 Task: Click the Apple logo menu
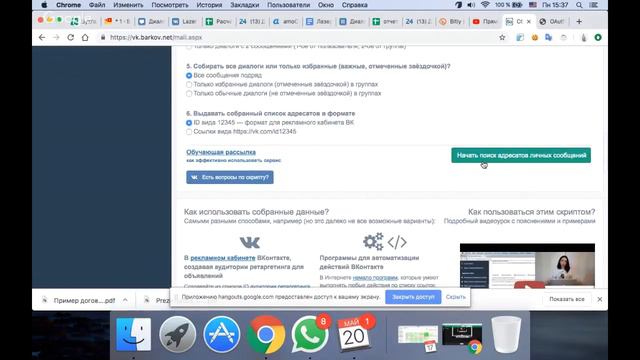(x=44, y=5)
